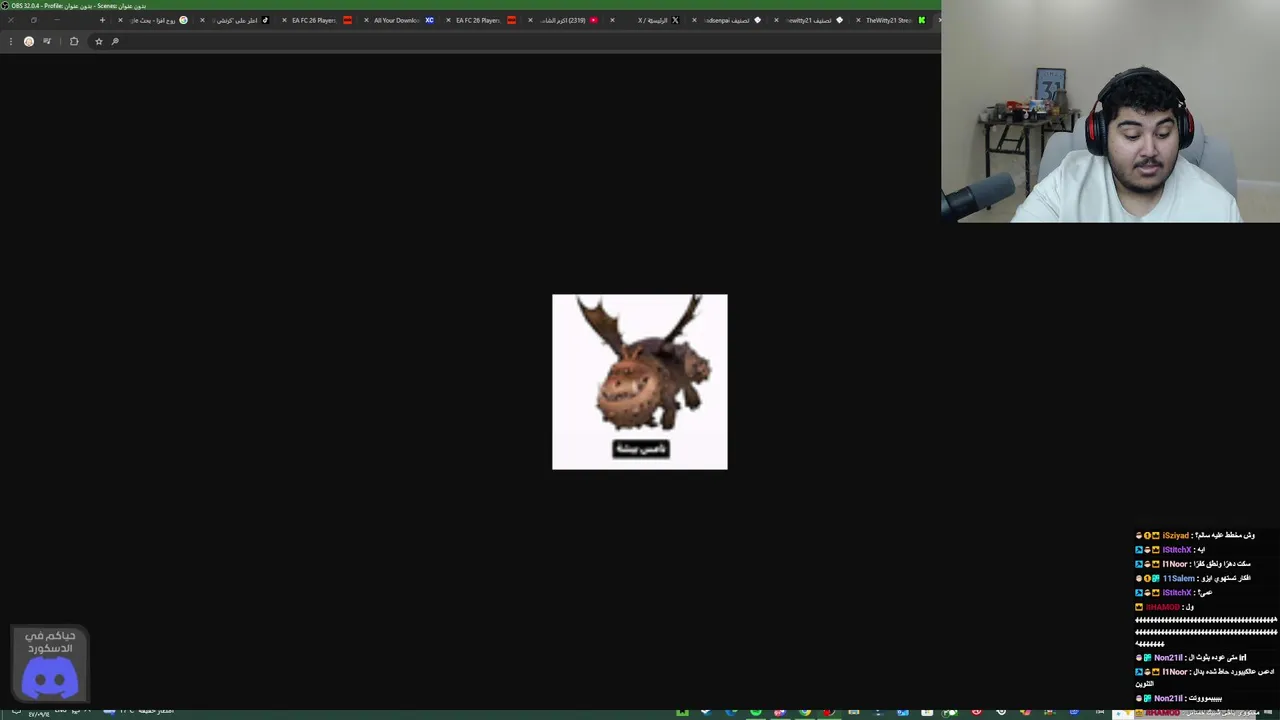The height and width of the screenshot is (720, 1280).
Task: Switch to the All Your Downloads tab
Action: (401, 20)
